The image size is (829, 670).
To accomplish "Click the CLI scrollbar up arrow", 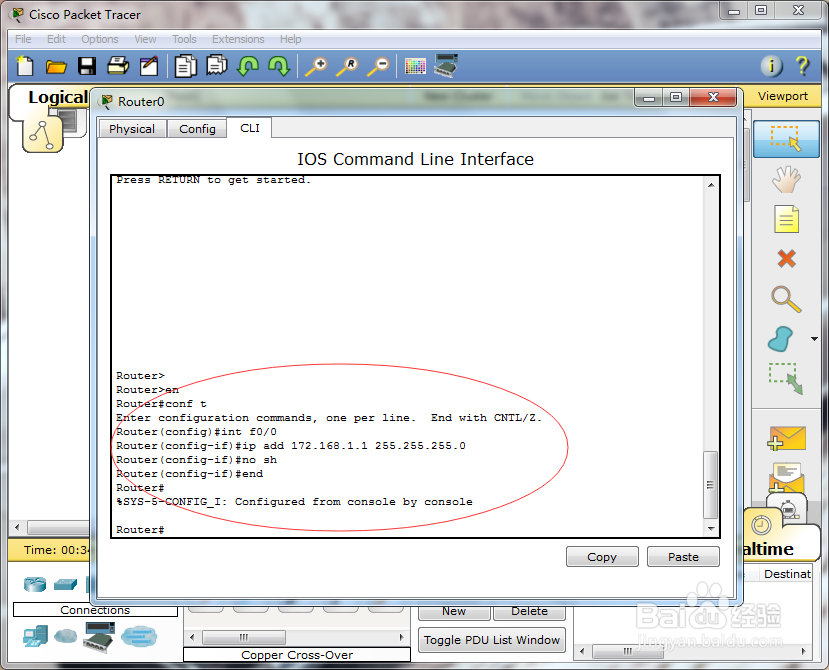I will (x=711, y=185).
